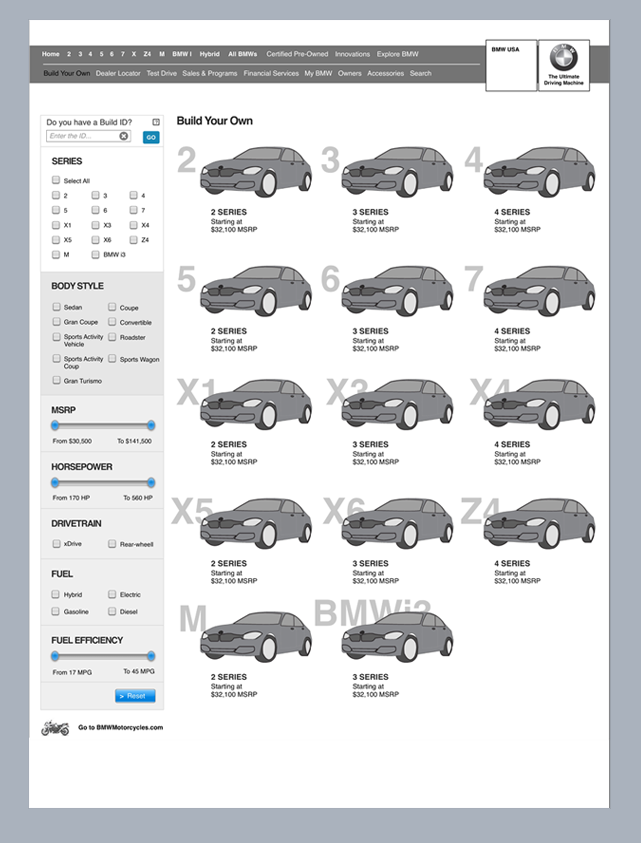
Task: Choose the car image labeled 5
Action: pos(256,290)
